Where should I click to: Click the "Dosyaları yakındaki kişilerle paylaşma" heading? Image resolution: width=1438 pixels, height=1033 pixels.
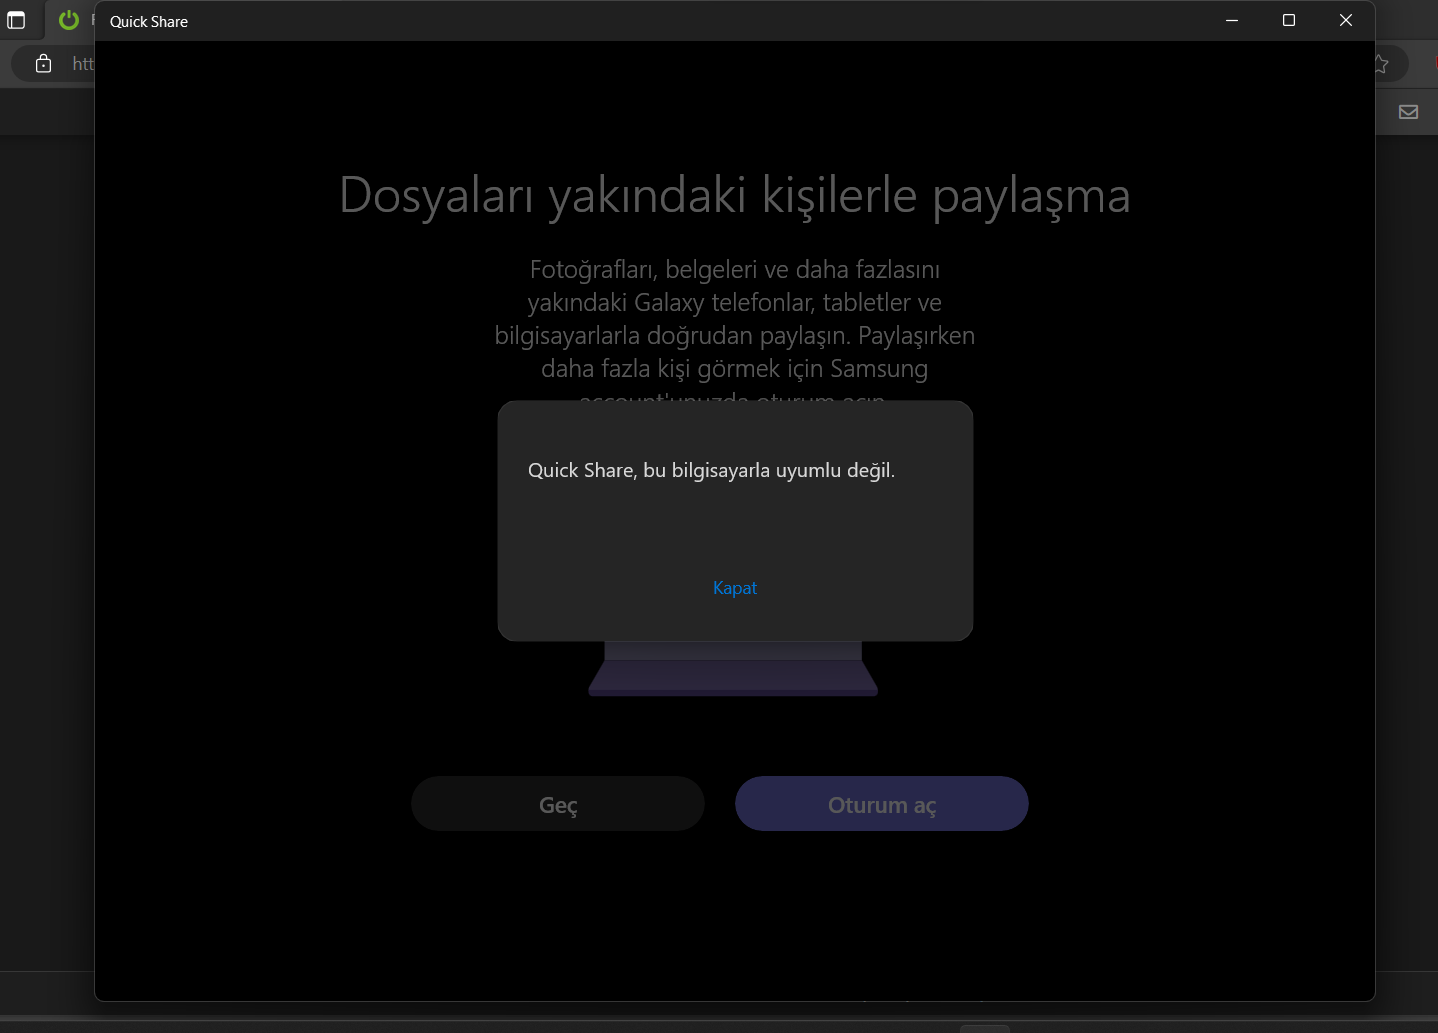[735, 195]
